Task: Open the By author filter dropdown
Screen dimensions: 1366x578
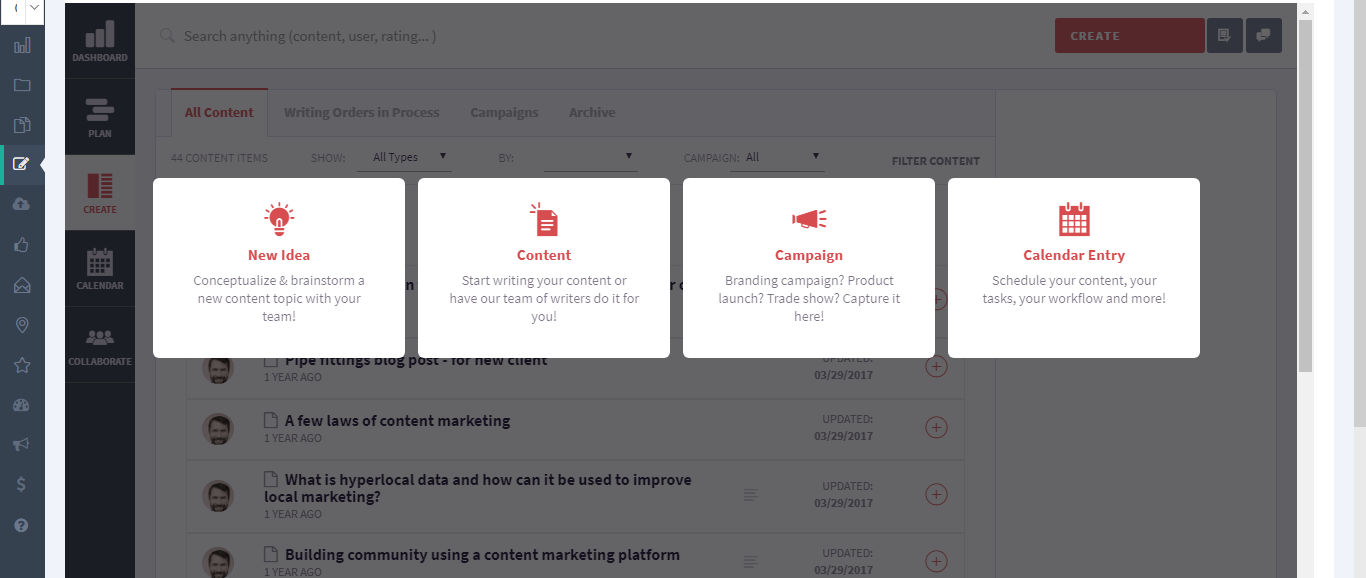Action: click(590, 157)
